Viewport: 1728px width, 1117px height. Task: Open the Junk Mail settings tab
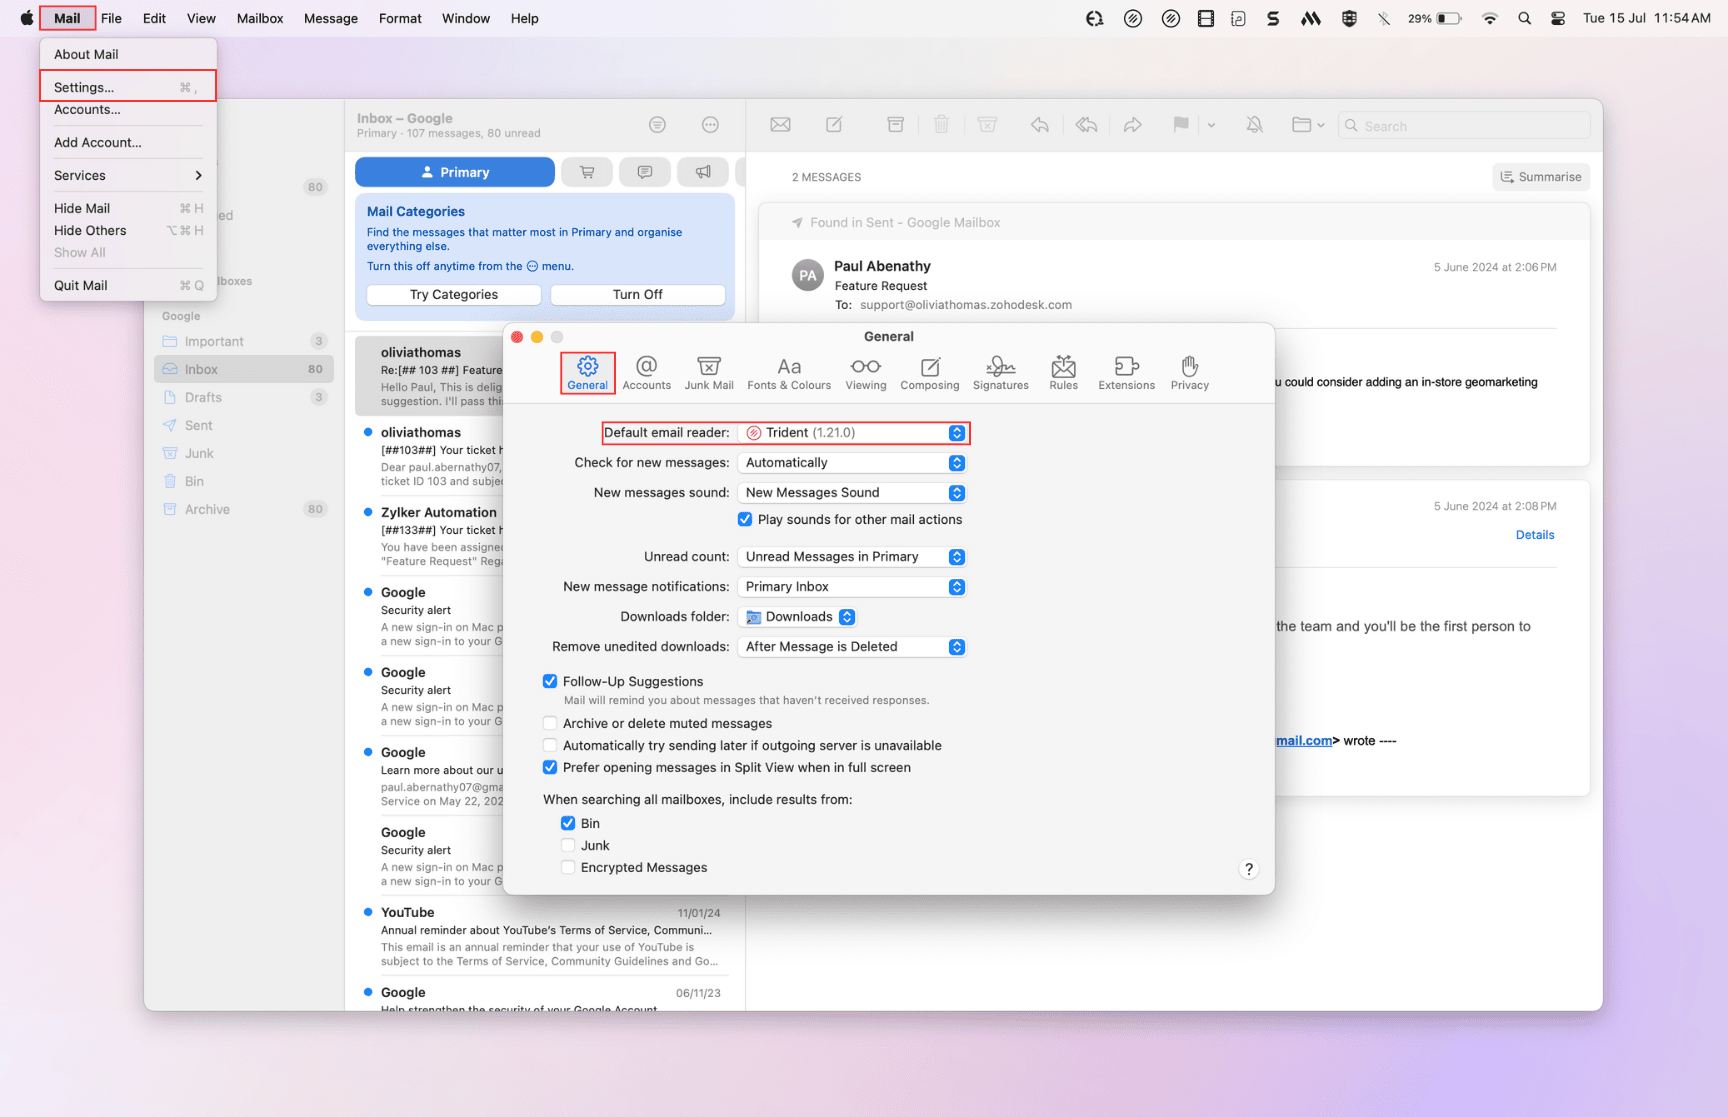[x=709, y=373]
